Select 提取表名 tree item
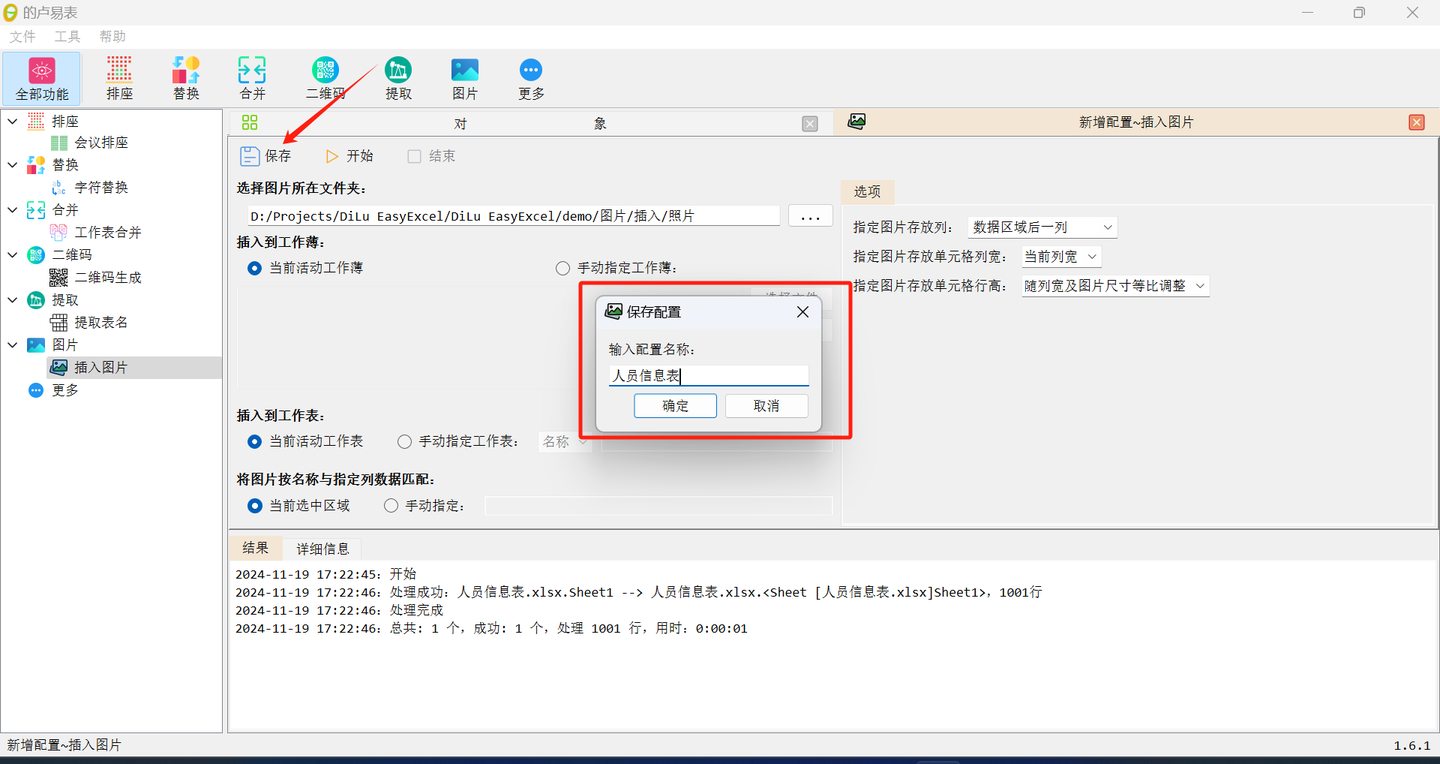This screenshot has height=764, width=1440. [101, 322]
